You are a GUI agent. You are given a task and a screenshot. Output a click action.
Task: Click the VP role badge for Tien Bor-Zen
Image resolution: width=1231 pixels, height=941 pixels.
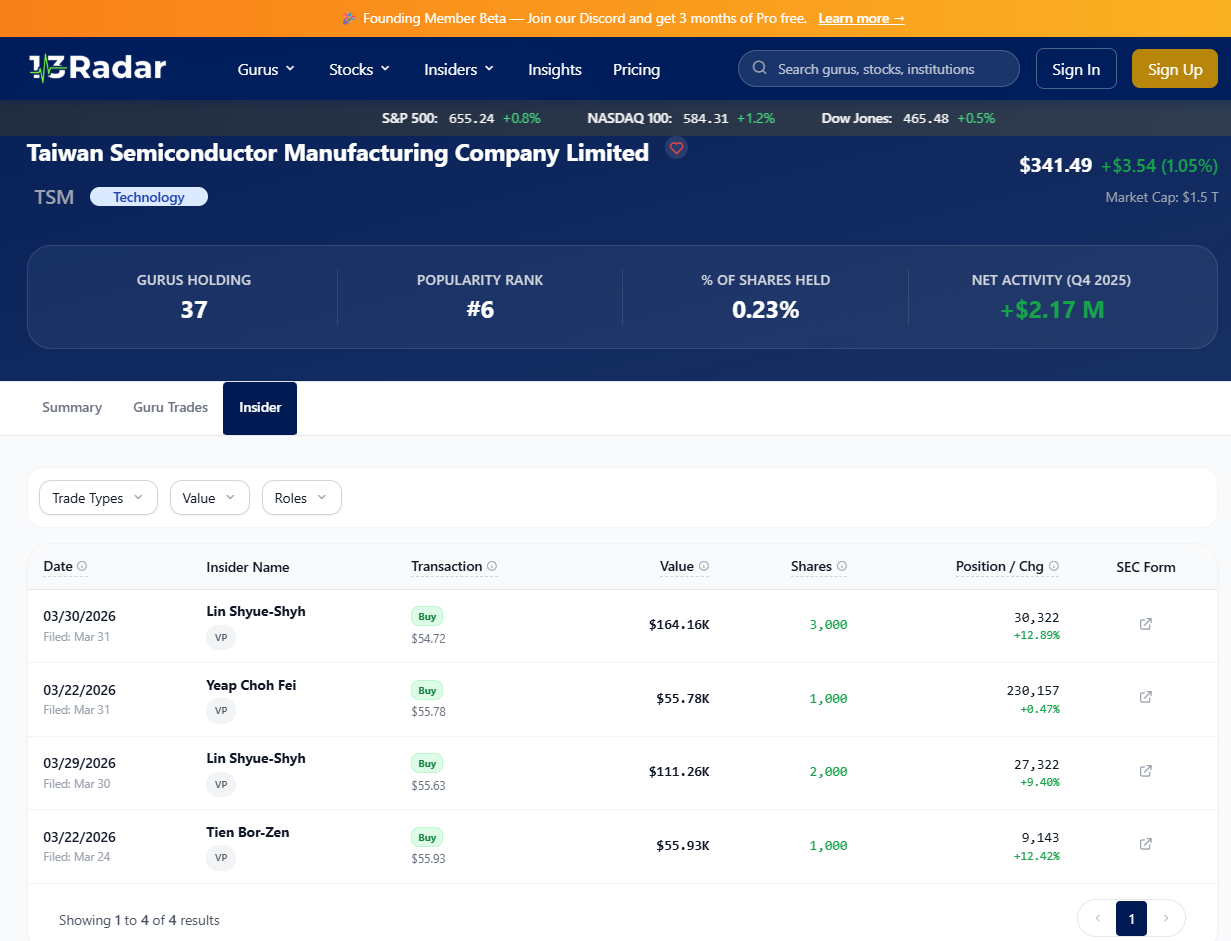(x=221, y=858)
